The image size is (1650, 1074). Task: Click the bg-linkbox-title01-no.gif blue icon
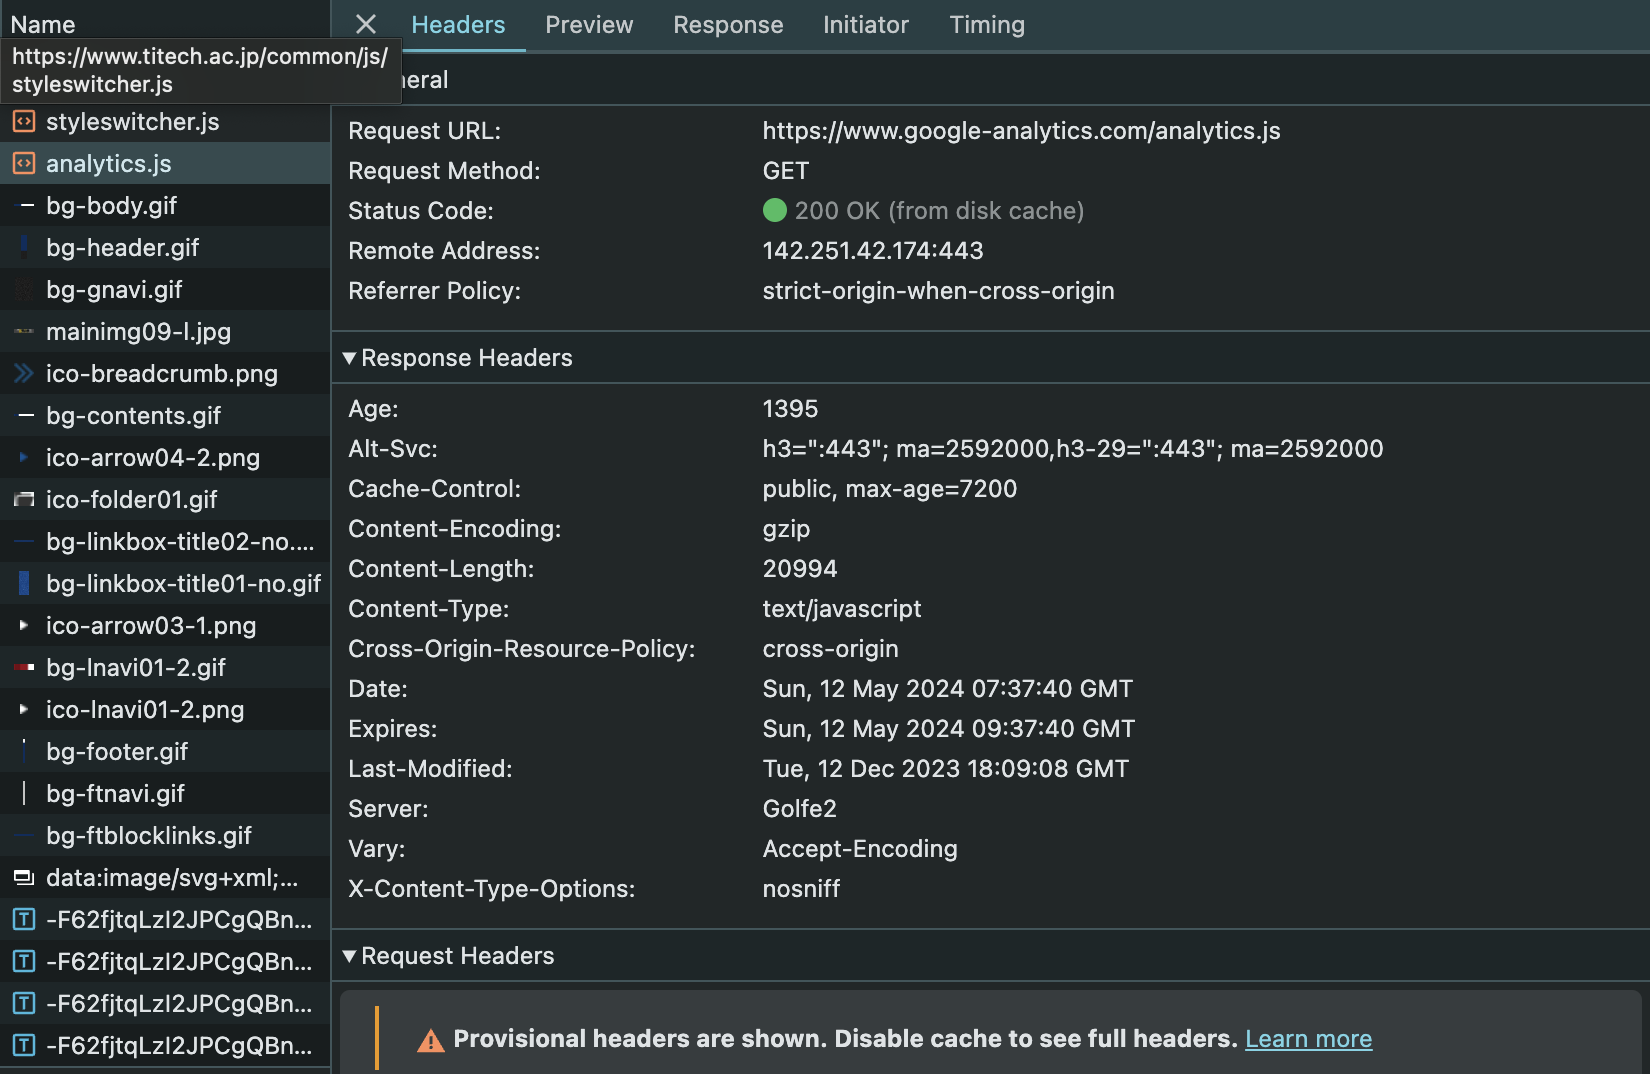[24, 584]
